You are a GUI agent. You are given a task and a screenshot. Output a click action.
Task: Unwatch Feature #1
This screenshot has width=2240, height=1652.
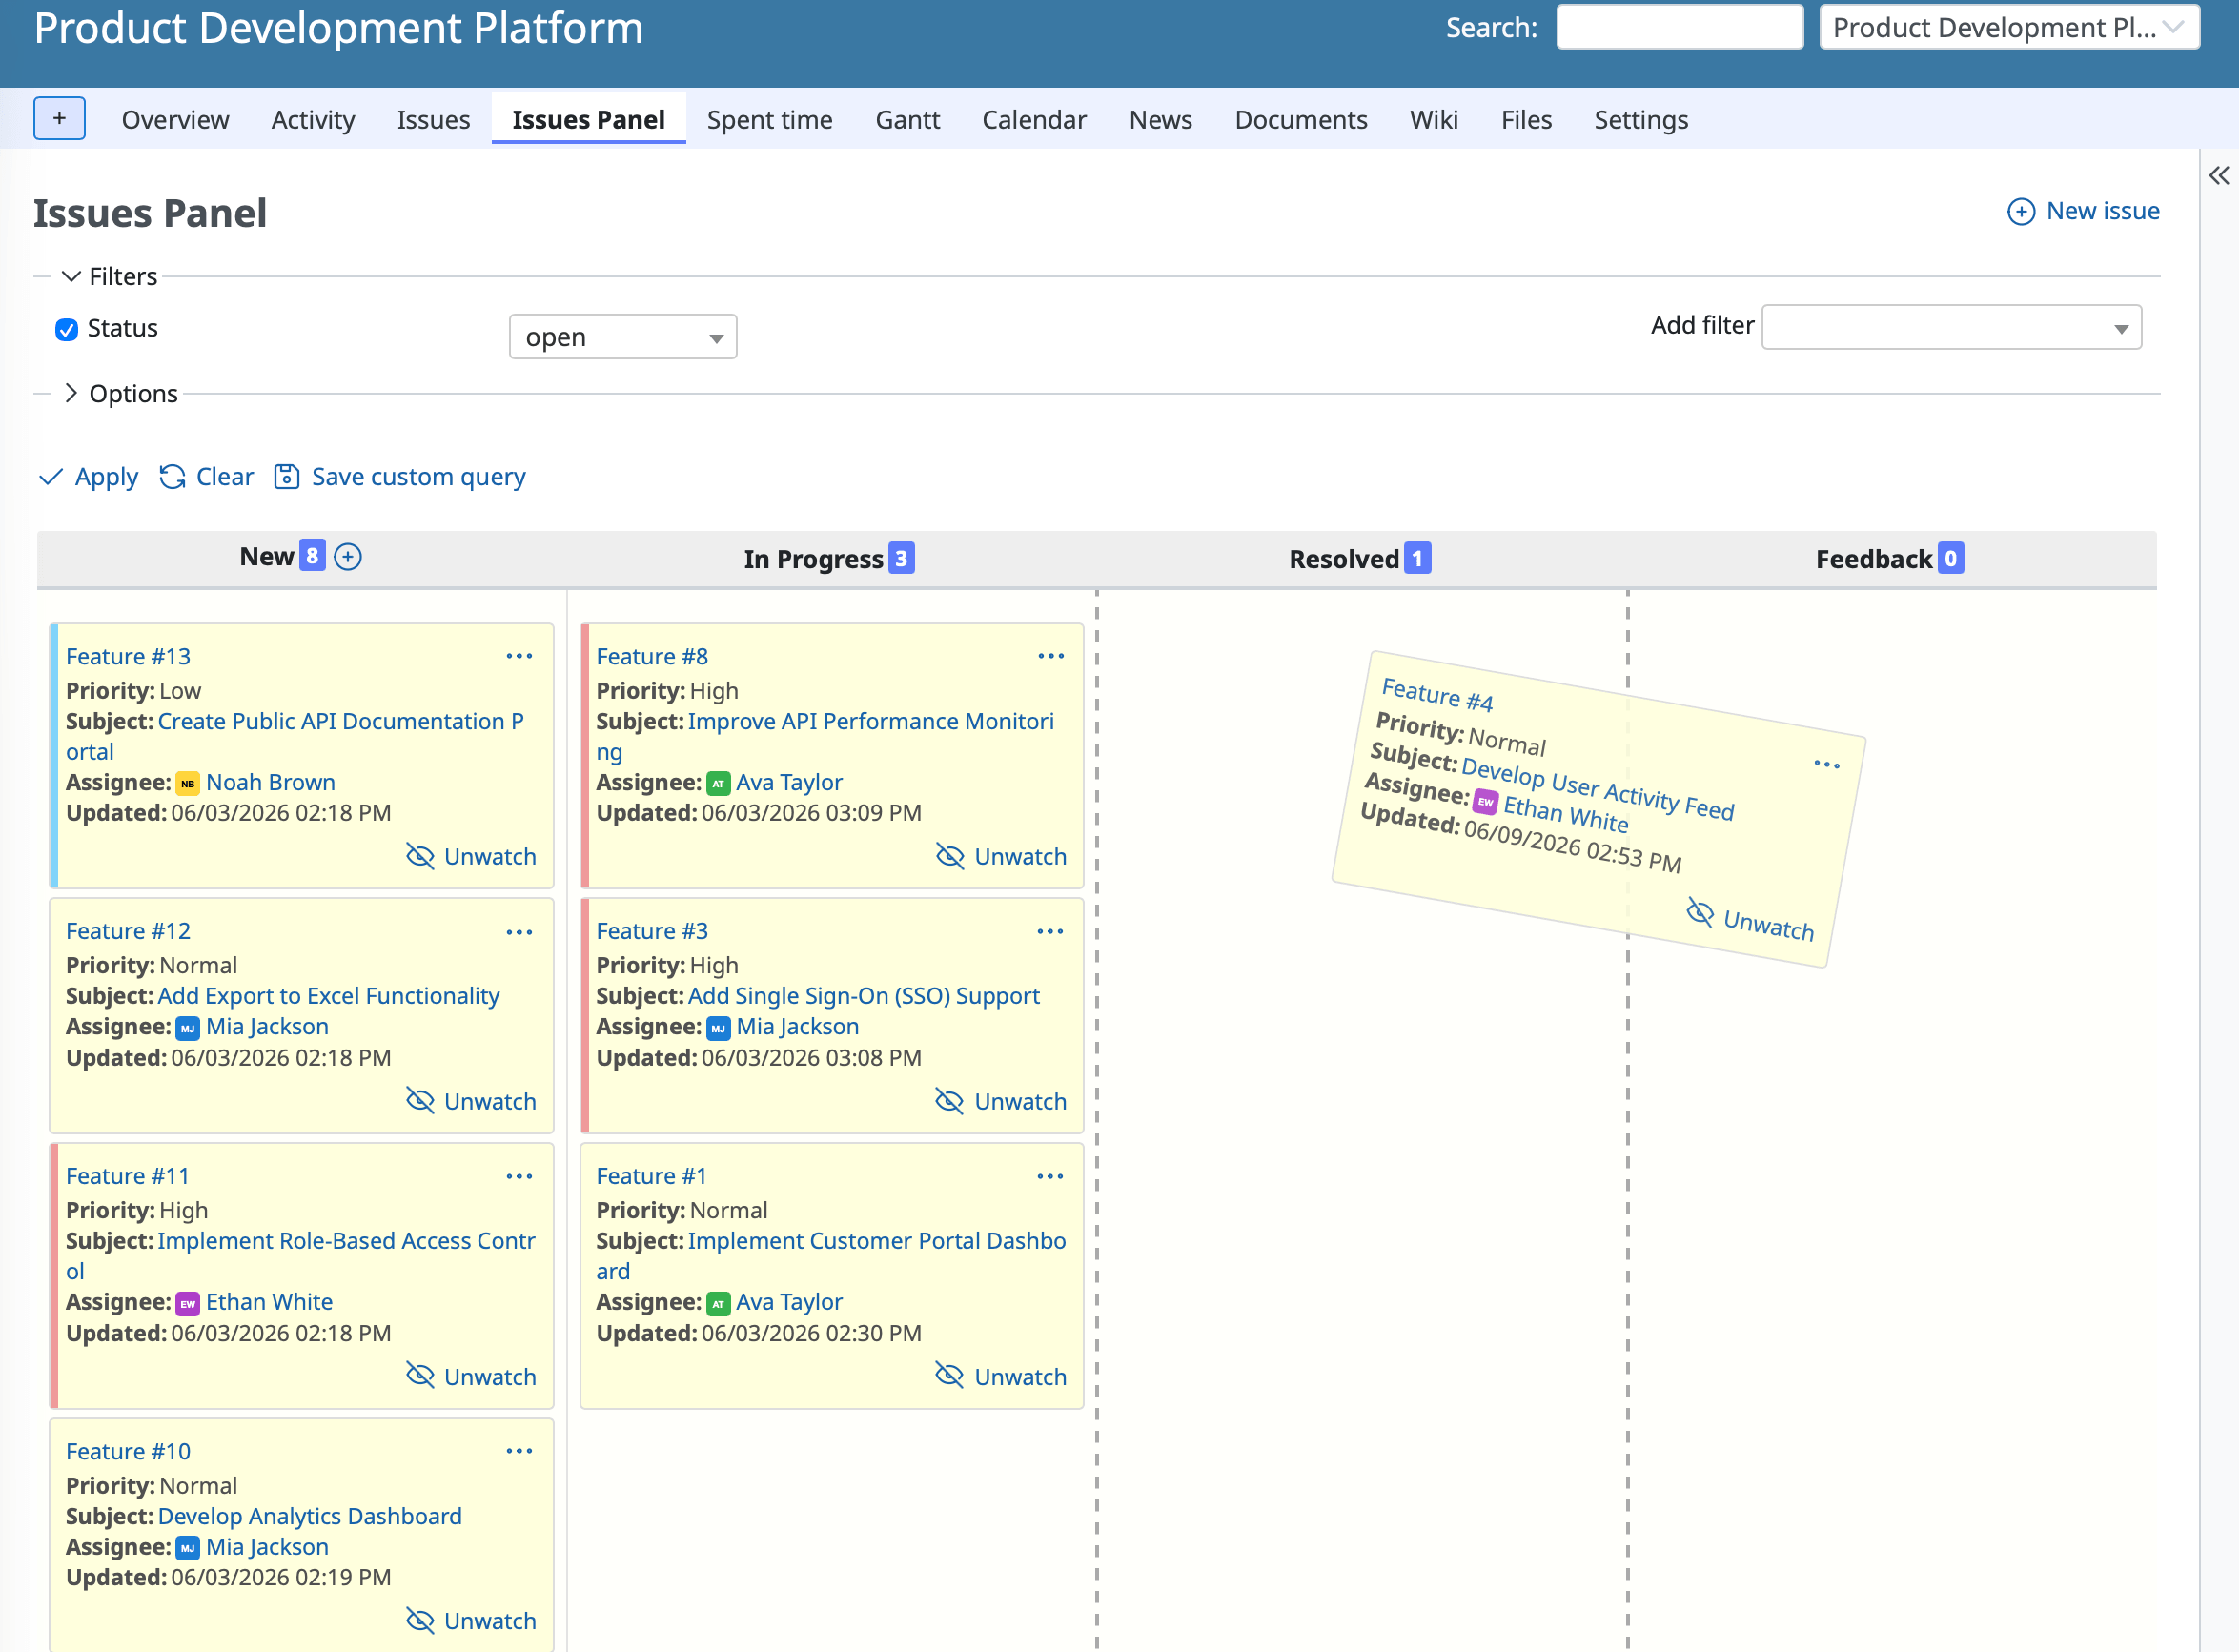1001,1377
